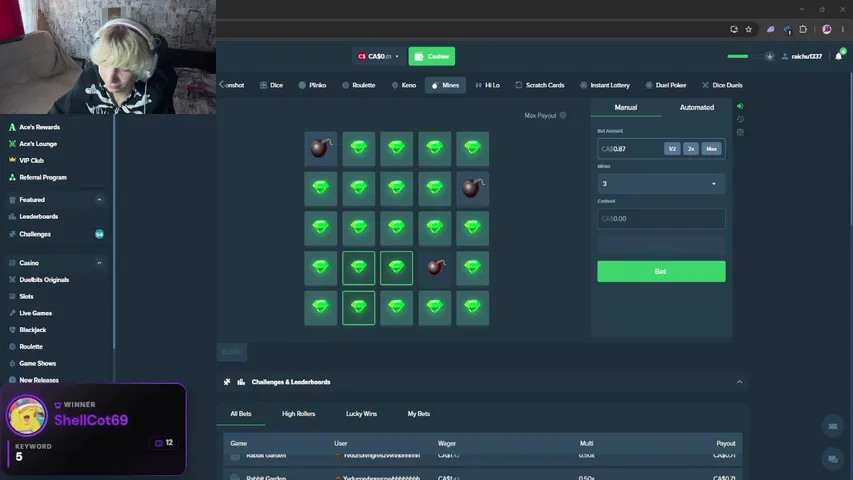Toggle sound icon beside bet panel
853x480 pixels.
point(740,106)
